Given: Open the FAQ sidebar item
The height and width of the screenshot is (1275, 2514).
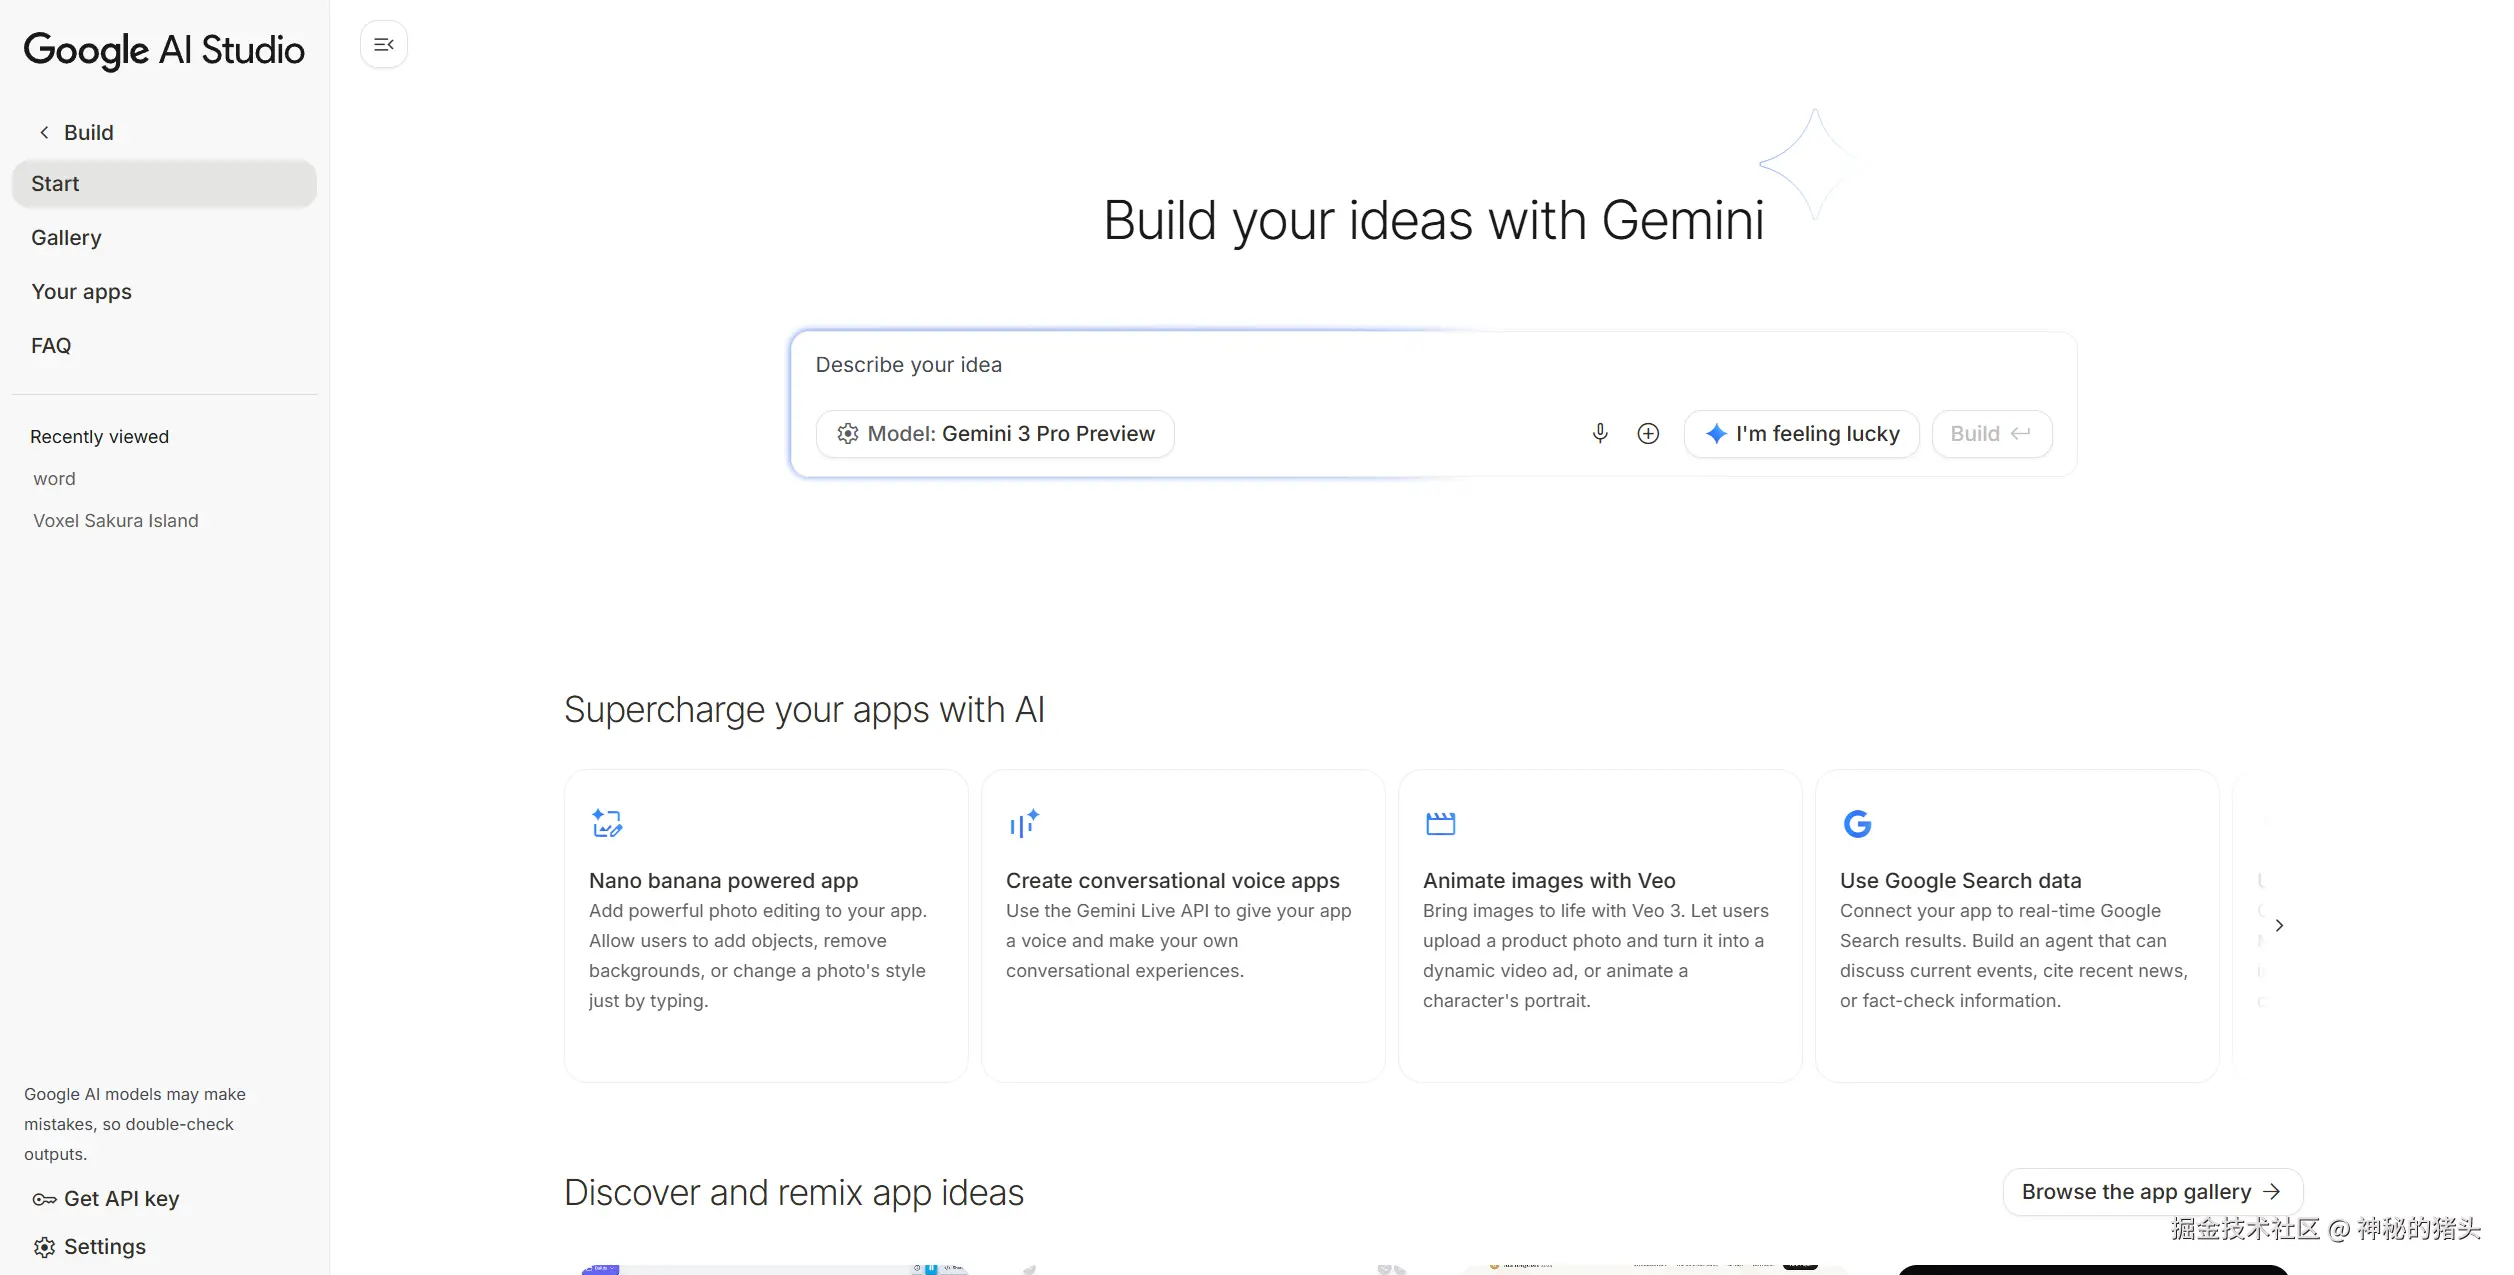Looking at the screenshot, I should click(x=51, y=346).
